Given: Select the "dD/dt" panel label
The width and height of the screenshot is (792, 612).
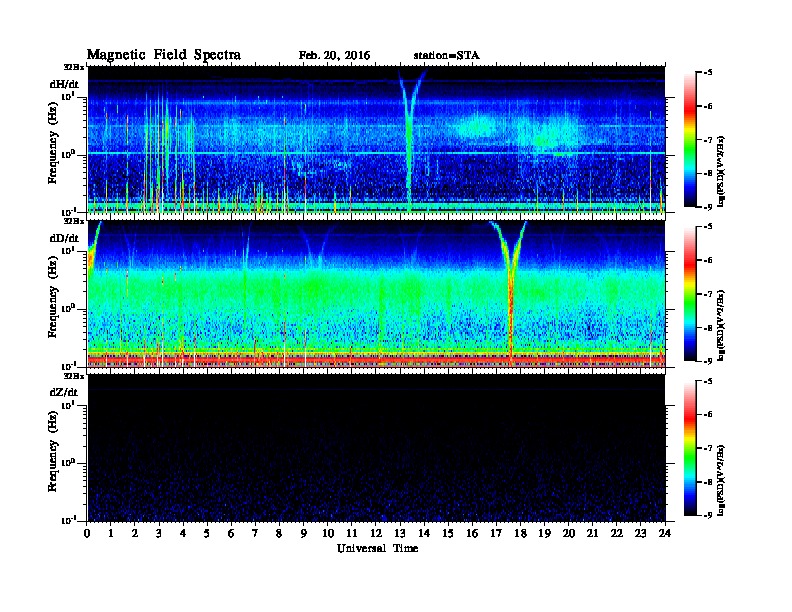Looking at the screenshot, I should (64, 238).
